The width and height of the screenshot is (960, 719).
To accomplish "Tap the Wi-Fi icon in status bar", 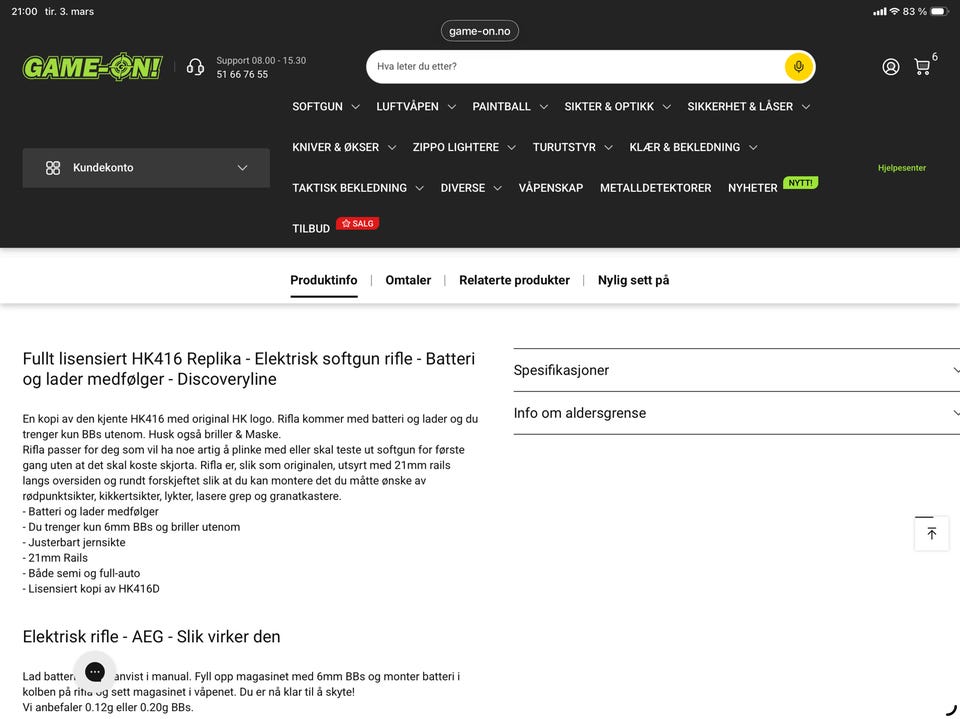I will click(894, 11).
